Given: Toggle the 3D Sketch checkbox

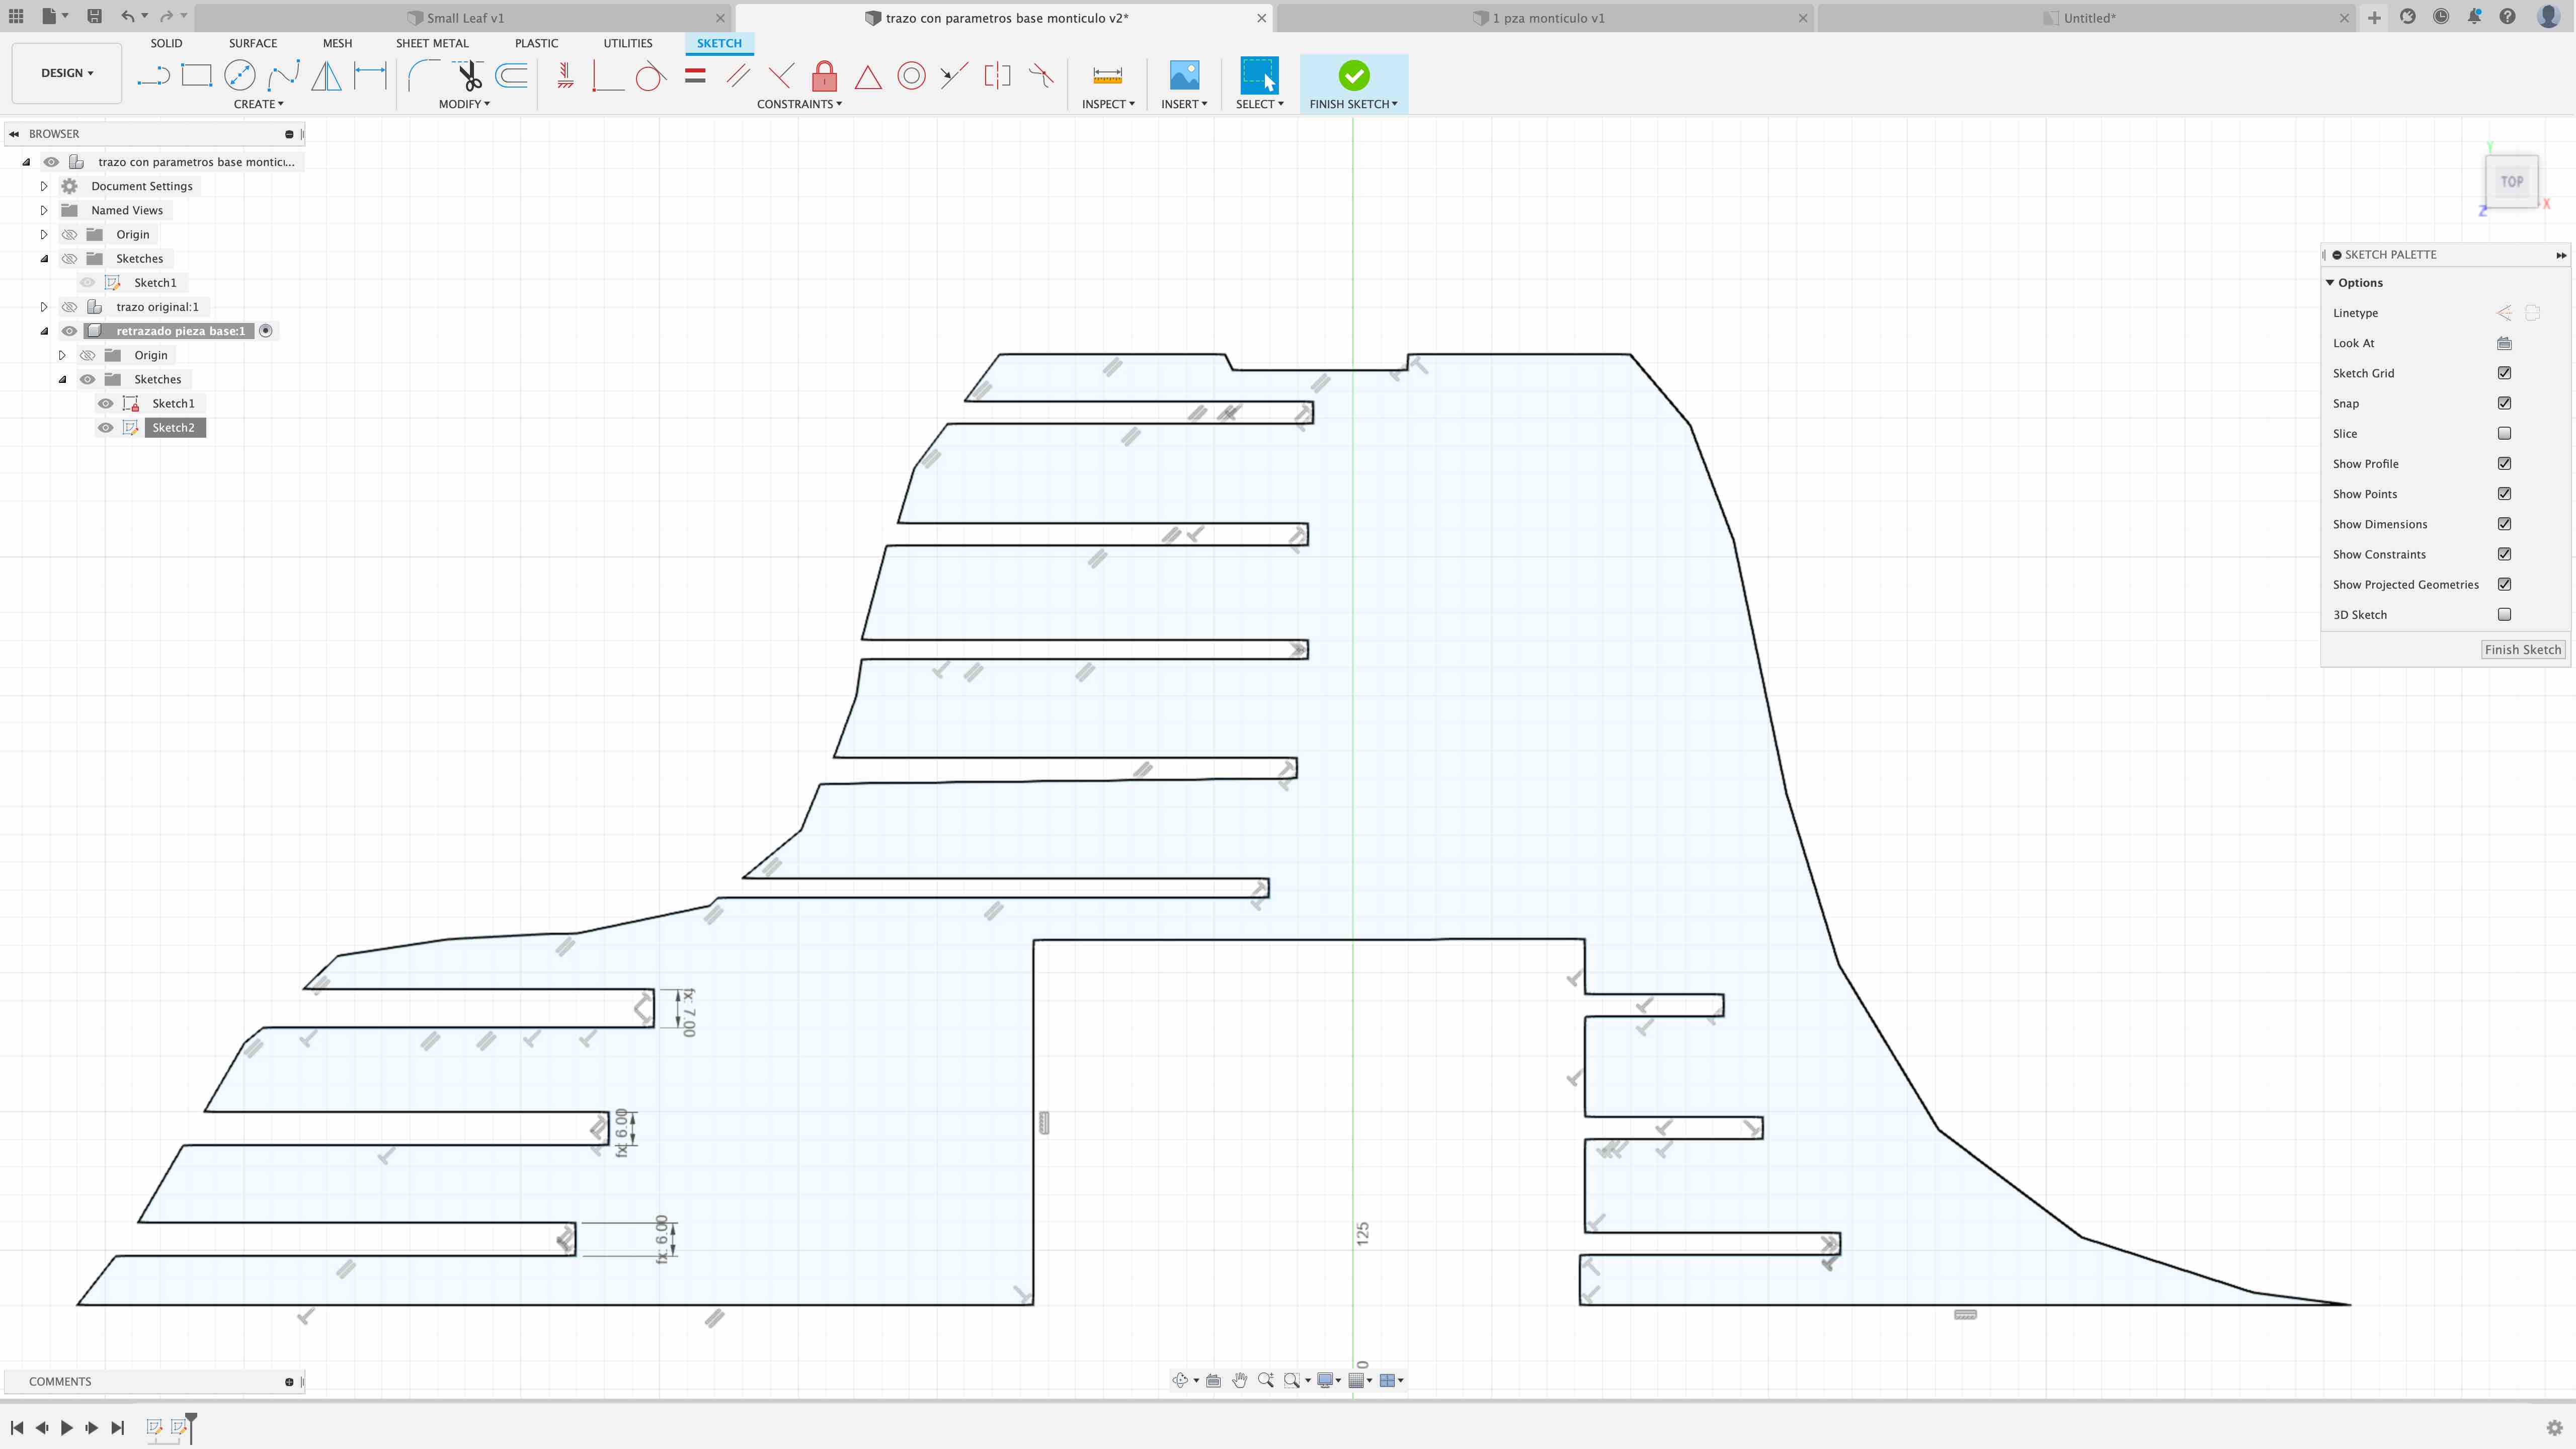Looking at the screenshot, I should tap(2504, 614).
